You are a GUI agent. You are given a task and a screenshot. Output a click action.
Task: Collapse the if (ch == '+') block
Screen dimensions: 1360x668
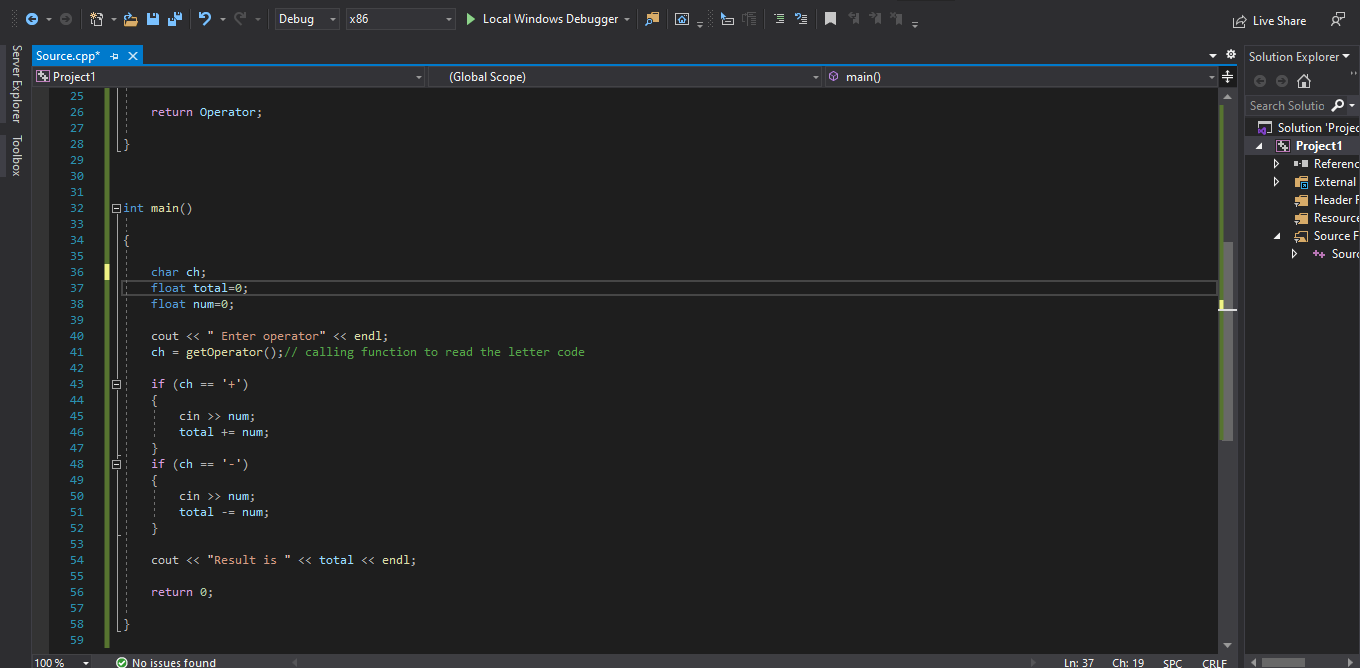coord(117,384)
